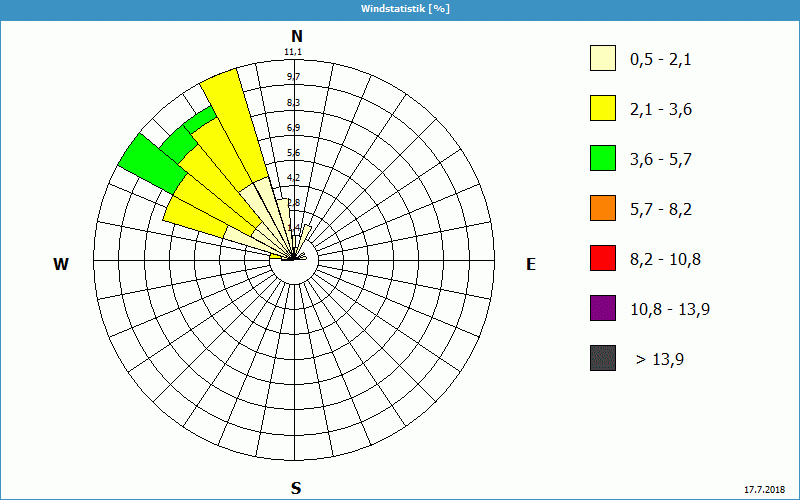Click the S compass label
The image size is (800, 500).
click(296, 488)
